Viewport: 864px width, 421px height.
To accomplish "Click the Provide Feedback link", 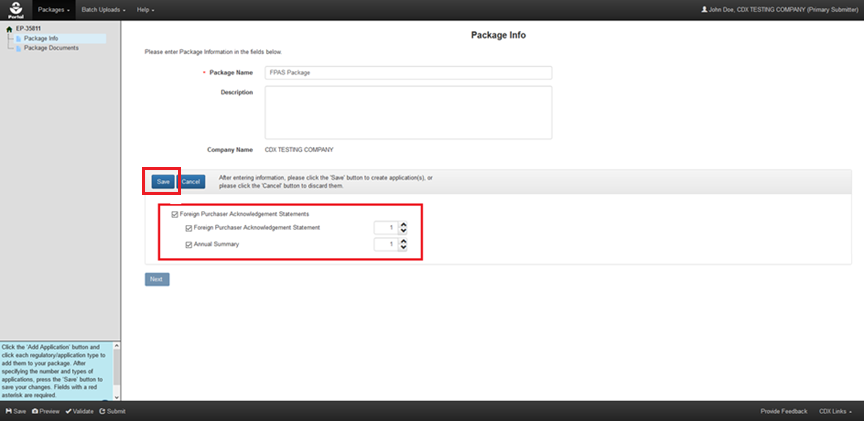I will (783, 411).
